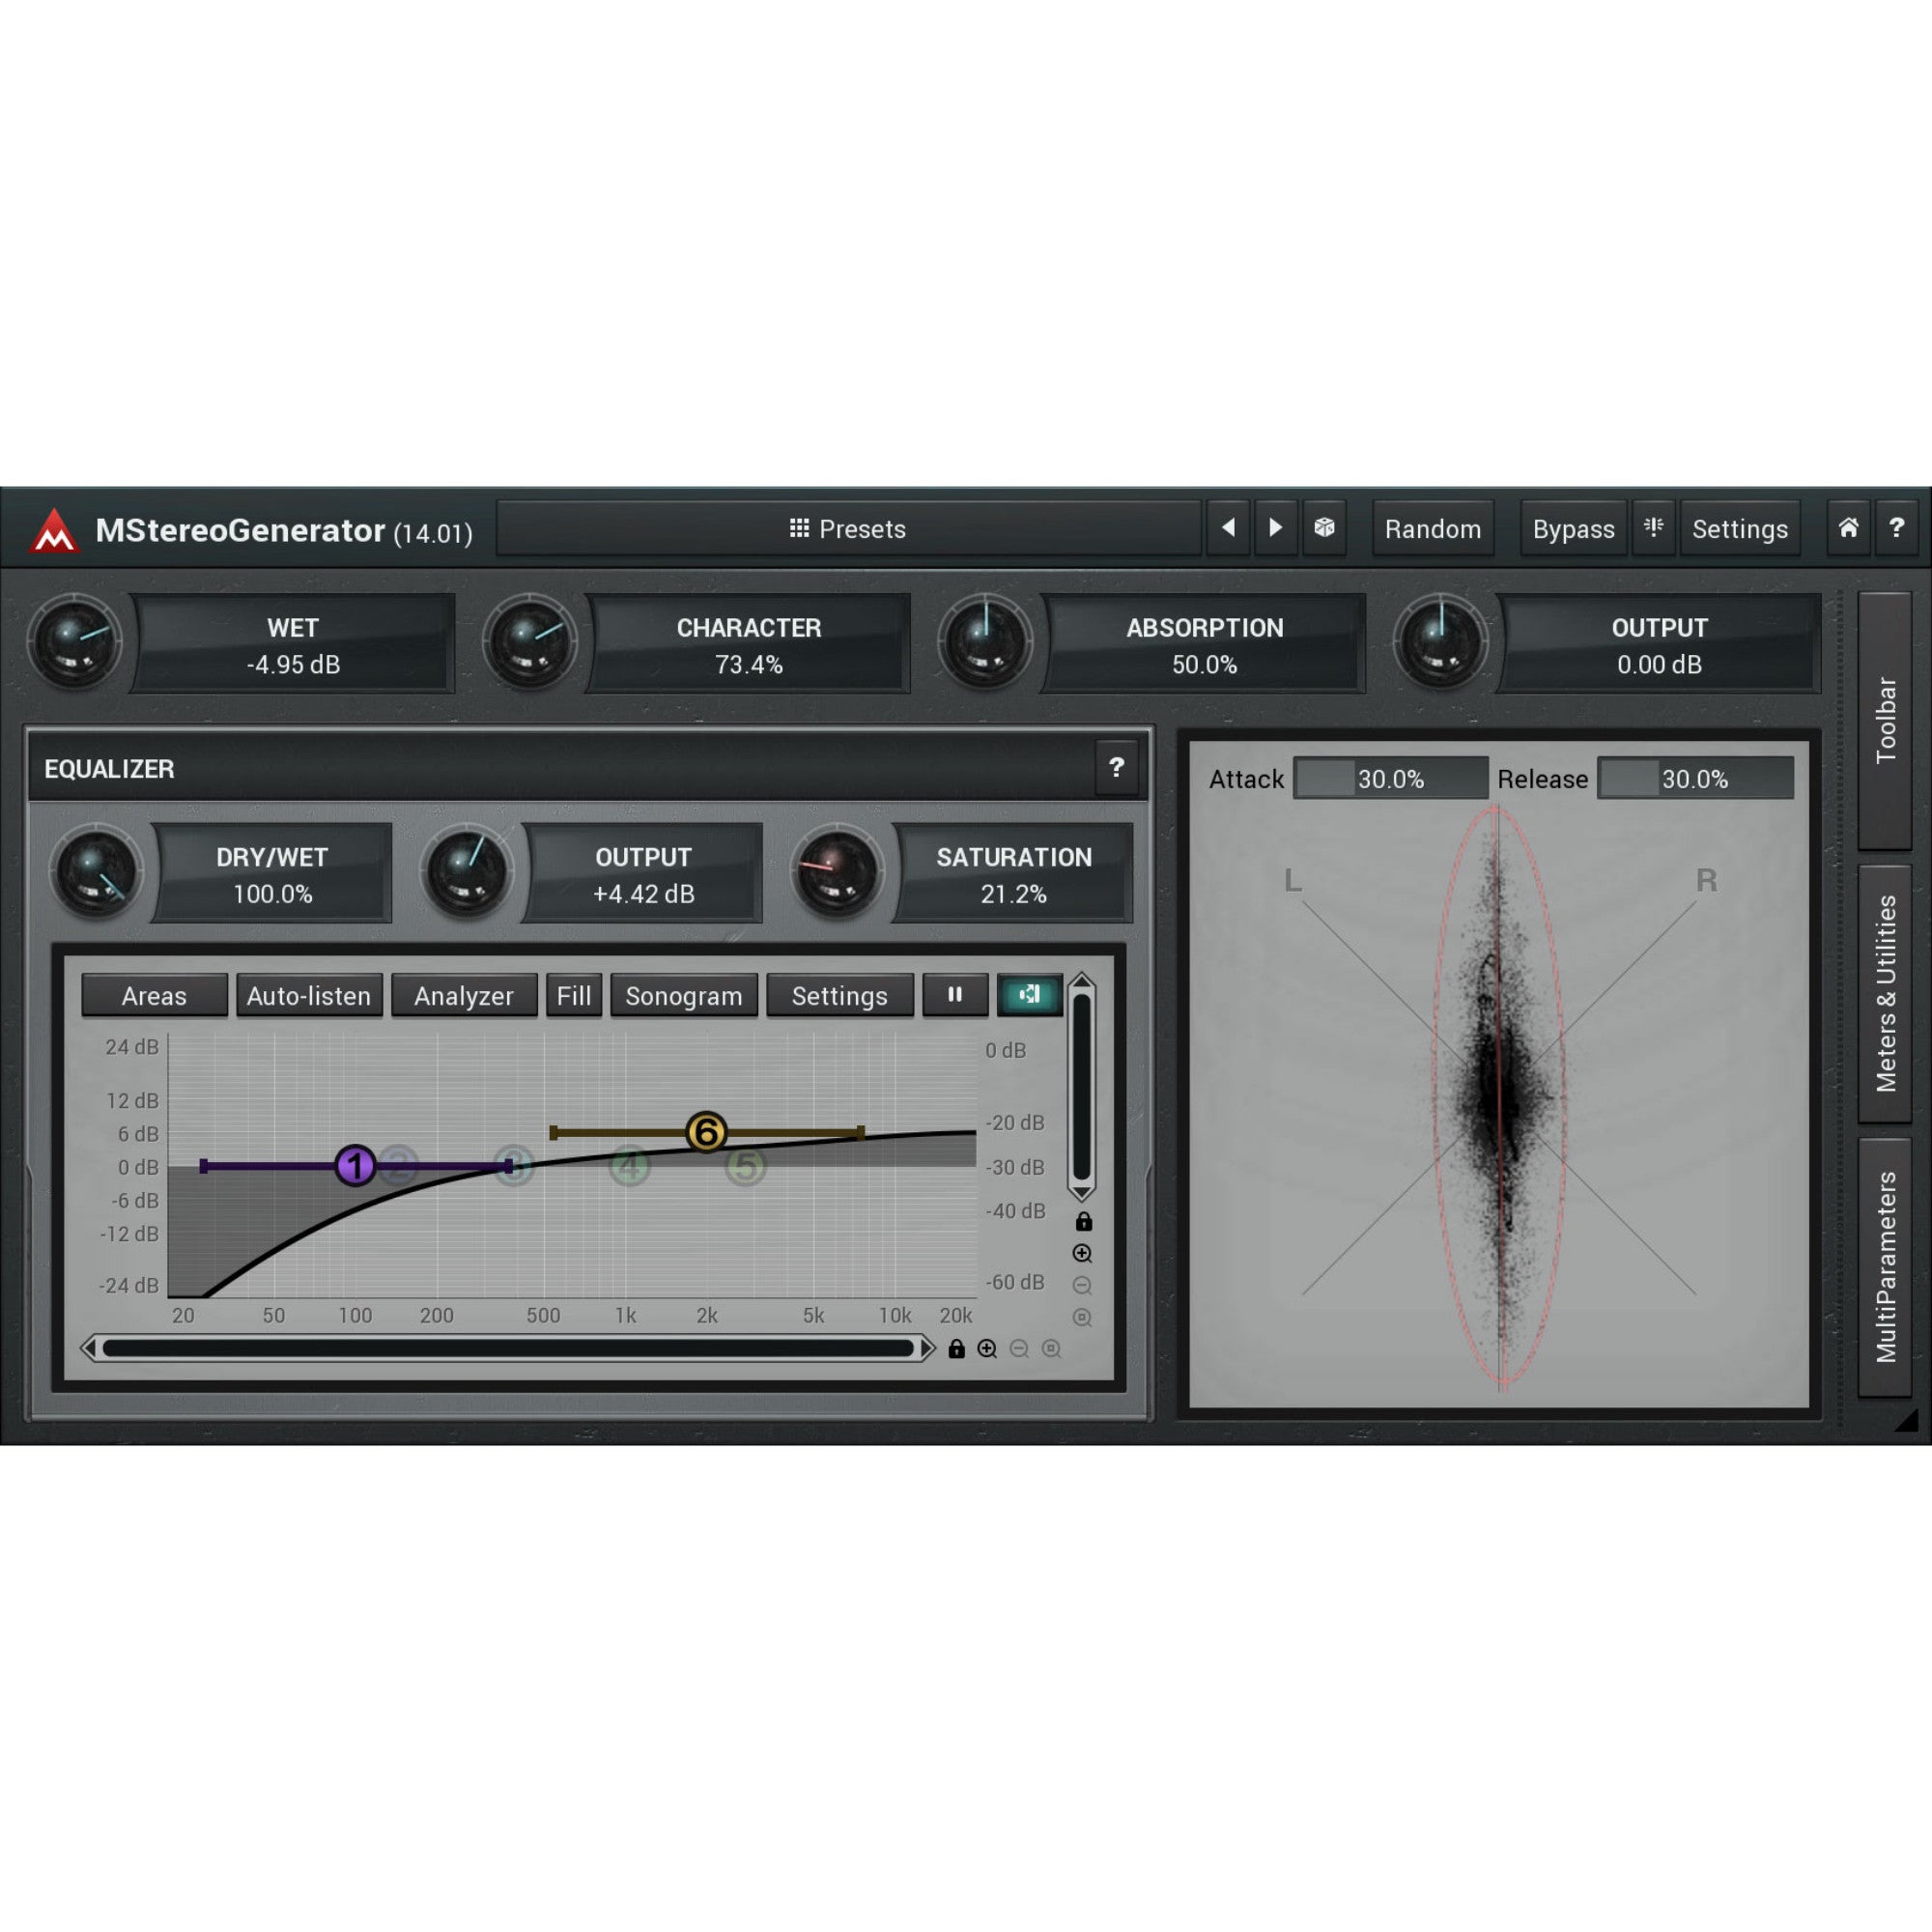Image resolution: width=1932 pixels, height=1932 pixels.
Task: Open the Equalizer help question mark
Action: [1117, 768]
